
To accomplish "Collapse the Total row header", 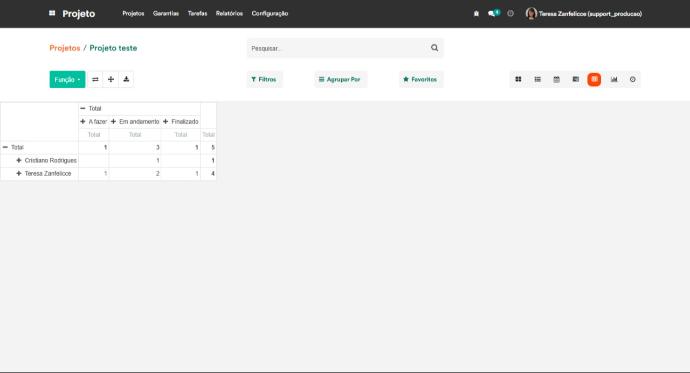I will (x=40, y=147).
